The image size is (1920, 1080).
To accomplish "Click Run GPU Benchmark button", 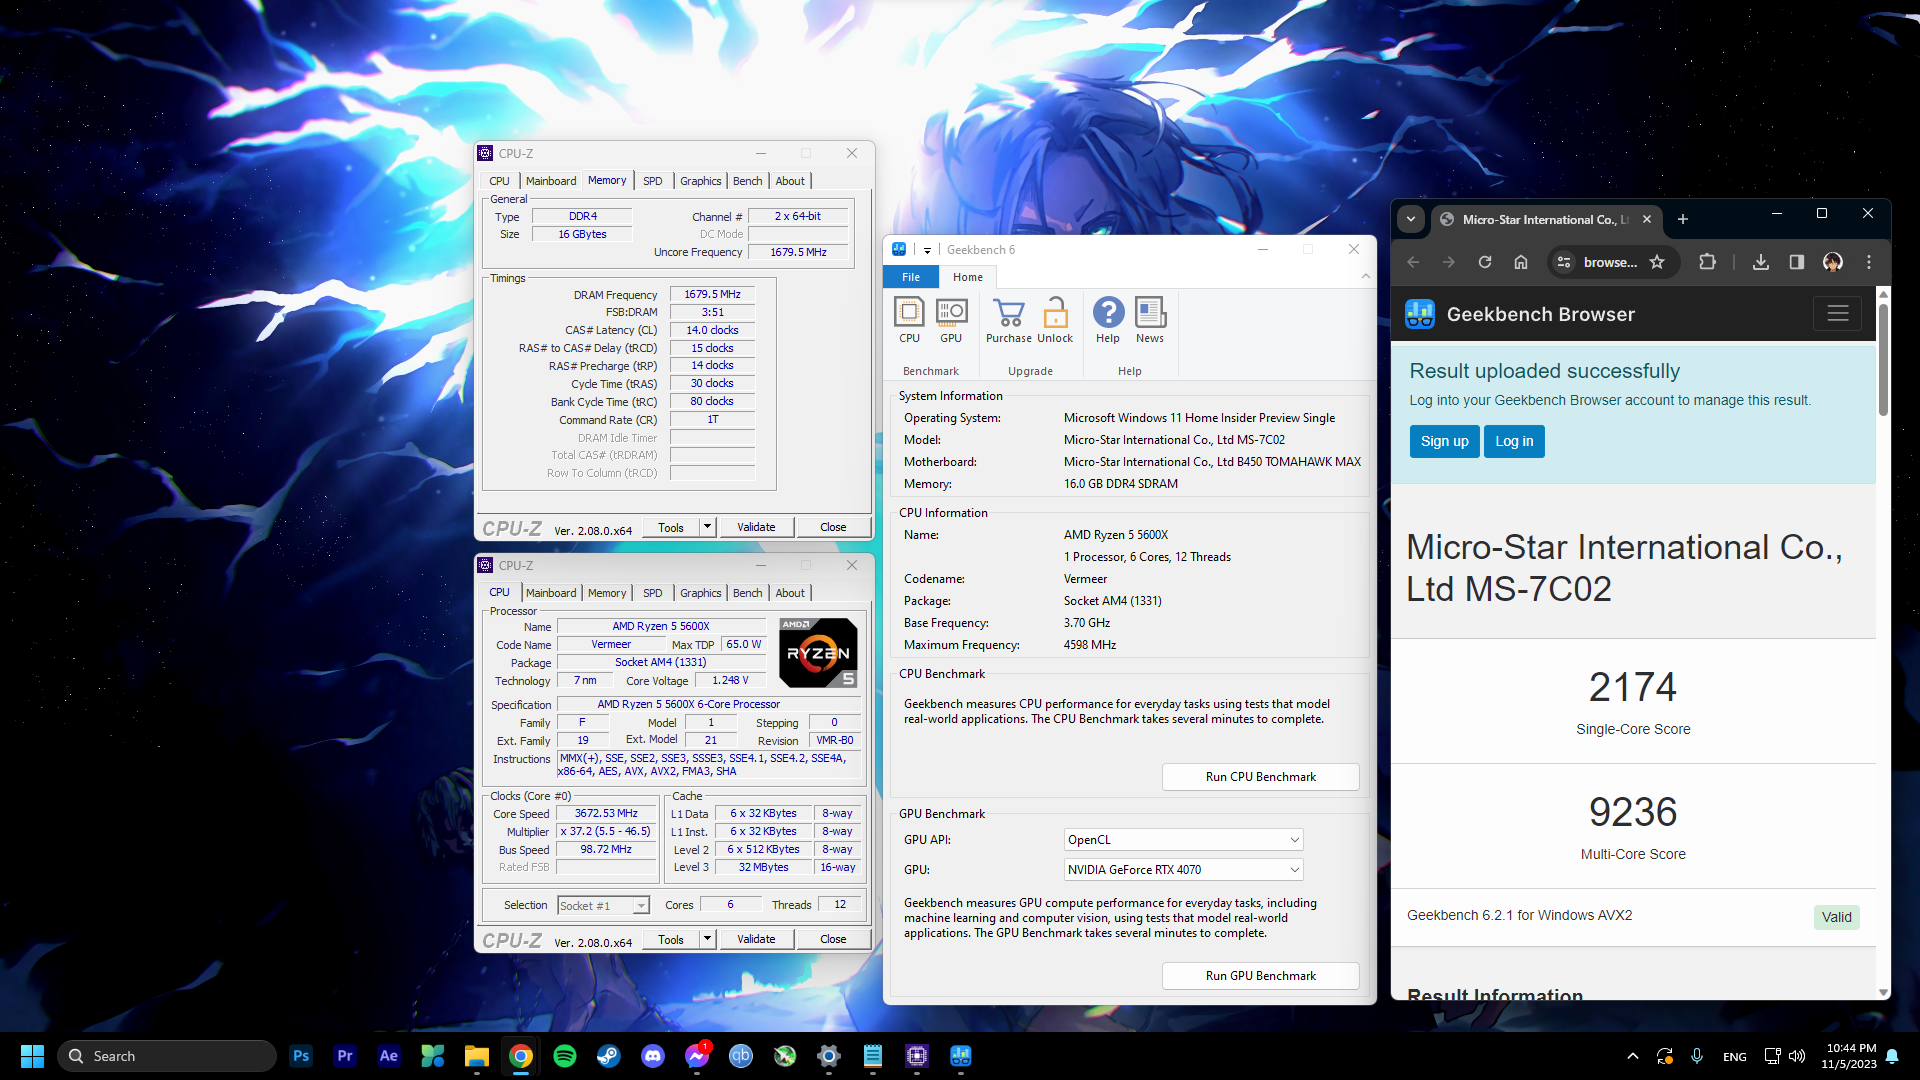I will [1261, 976].
